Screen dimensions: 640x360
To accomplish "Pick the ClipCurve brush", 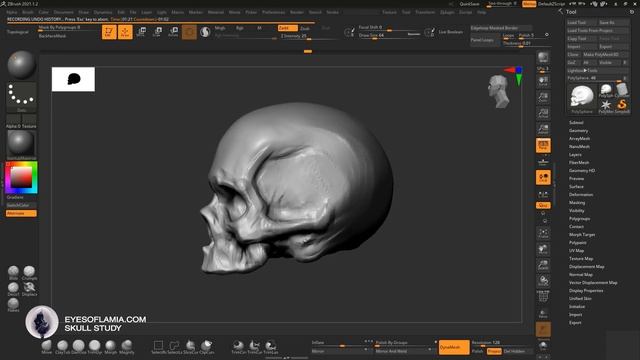I will click(207, 347).
